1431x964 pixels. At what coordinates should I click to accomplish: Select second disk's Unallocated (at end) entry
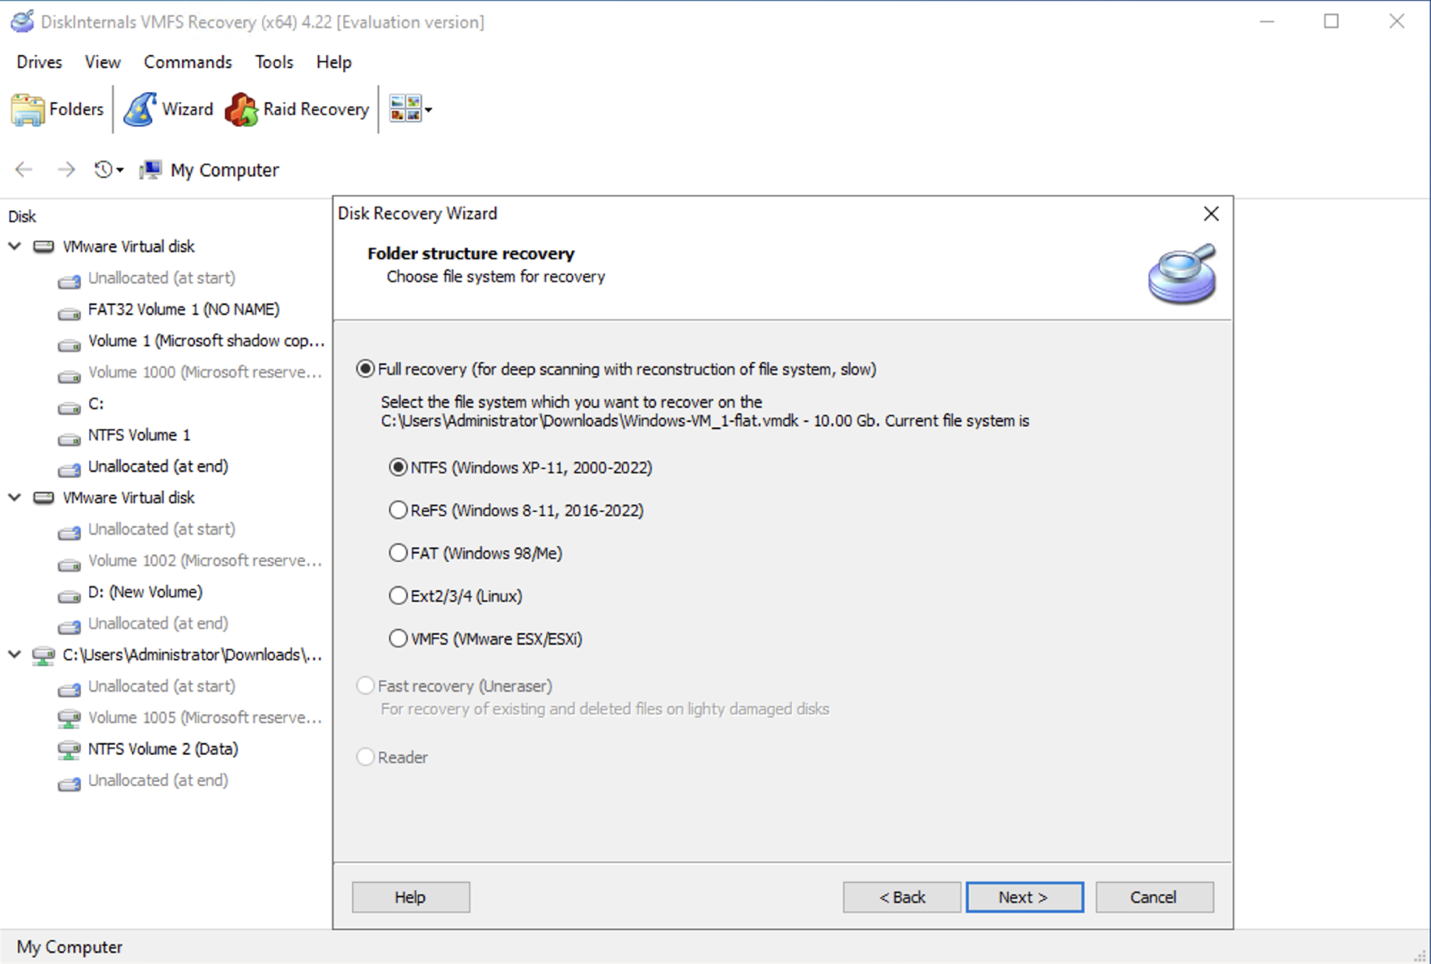click(x=158, y=623)
